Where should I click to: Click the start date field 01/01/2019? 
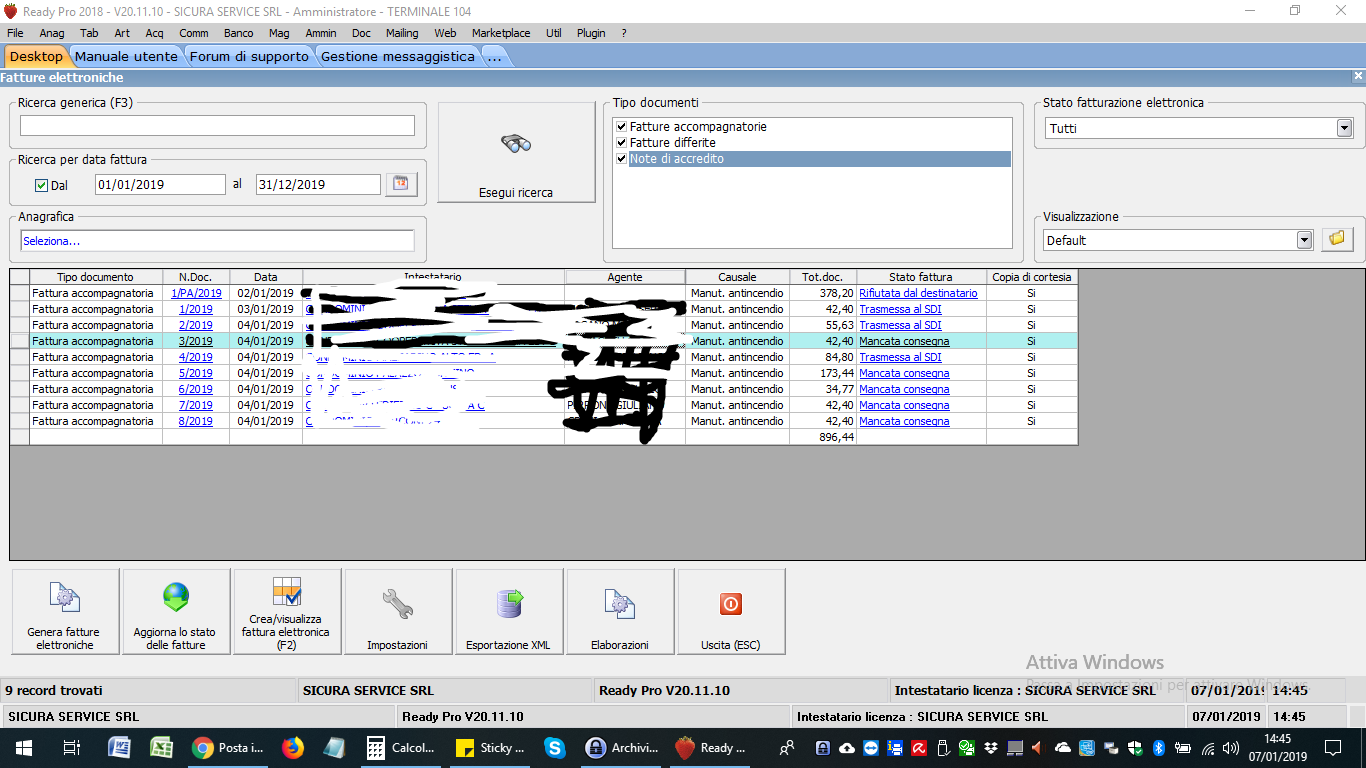pos(160,185)
